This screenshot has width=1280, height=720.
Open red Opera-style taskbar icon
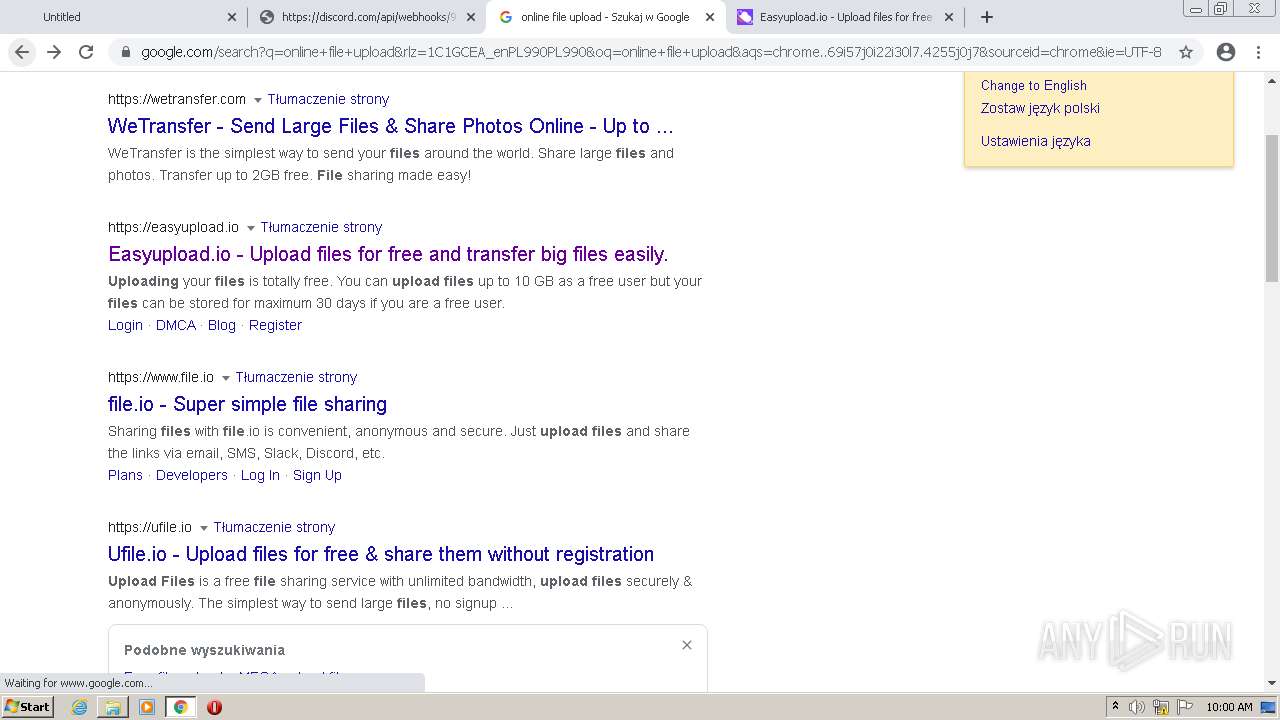[214, 707]
